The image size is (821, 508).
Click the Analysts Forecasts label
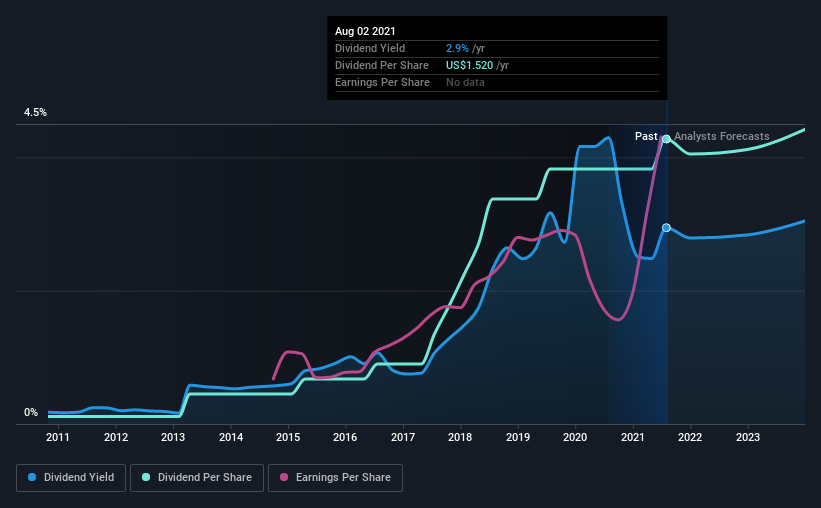point(722,136)
